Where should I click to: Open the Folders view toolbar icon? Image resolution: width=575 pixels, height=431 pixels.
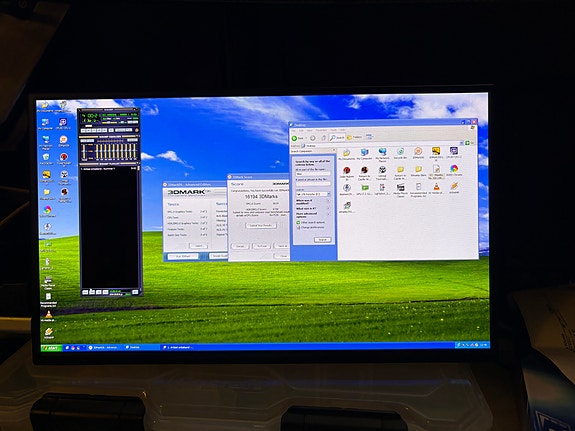[354, 137]
